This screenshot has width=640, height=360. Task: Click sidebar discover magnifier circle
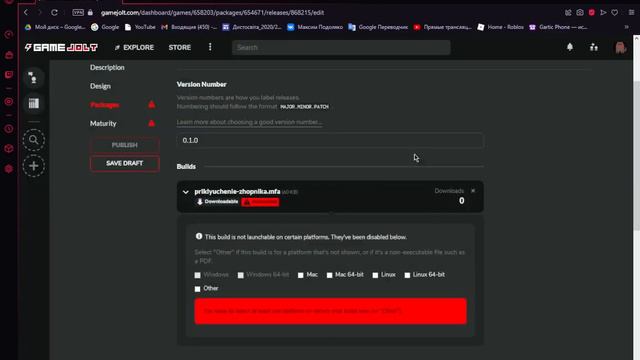(x=33, y=140)
